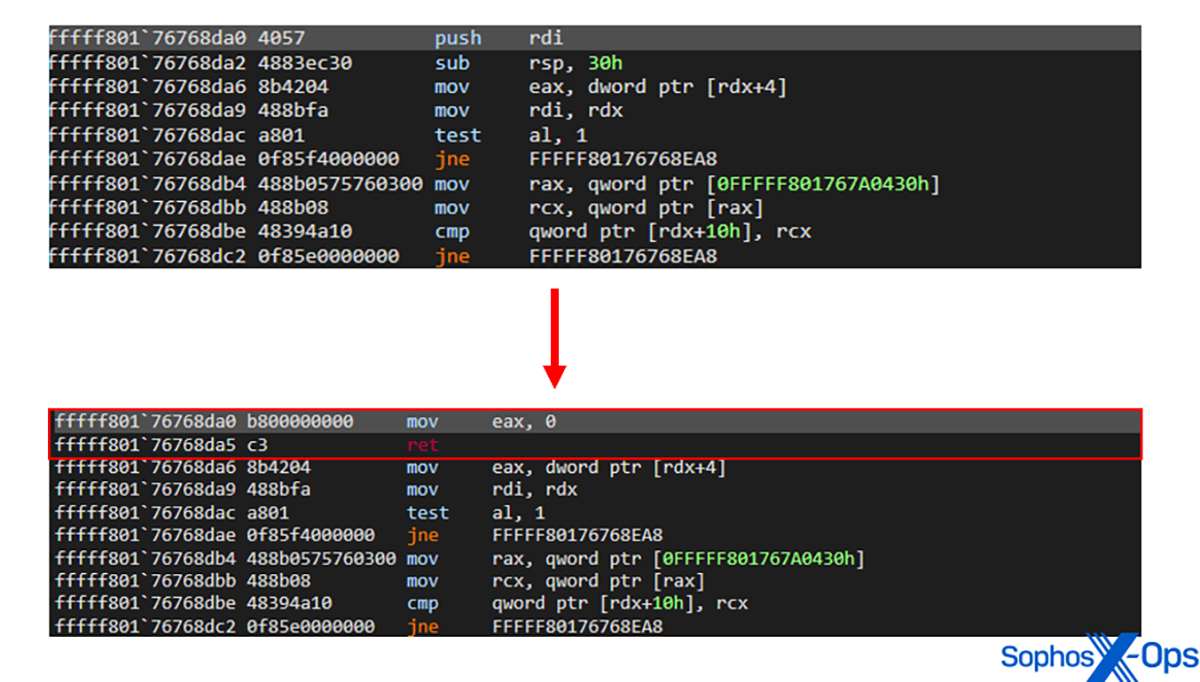Click 'rdi, rdx' operand in the lower listing

(535, 490)
